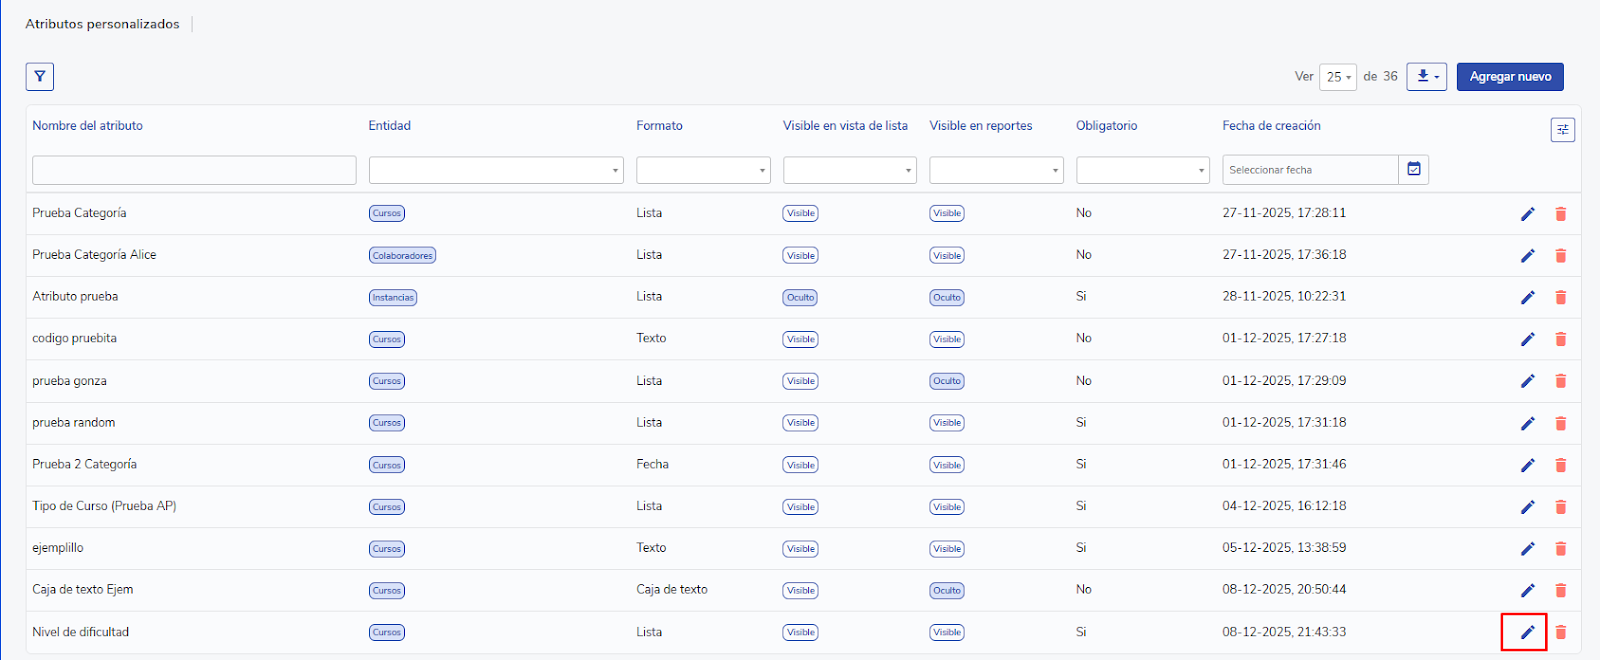
Task: Remove the Caja de texto Ejem attribute
Action: [1560, 590]
